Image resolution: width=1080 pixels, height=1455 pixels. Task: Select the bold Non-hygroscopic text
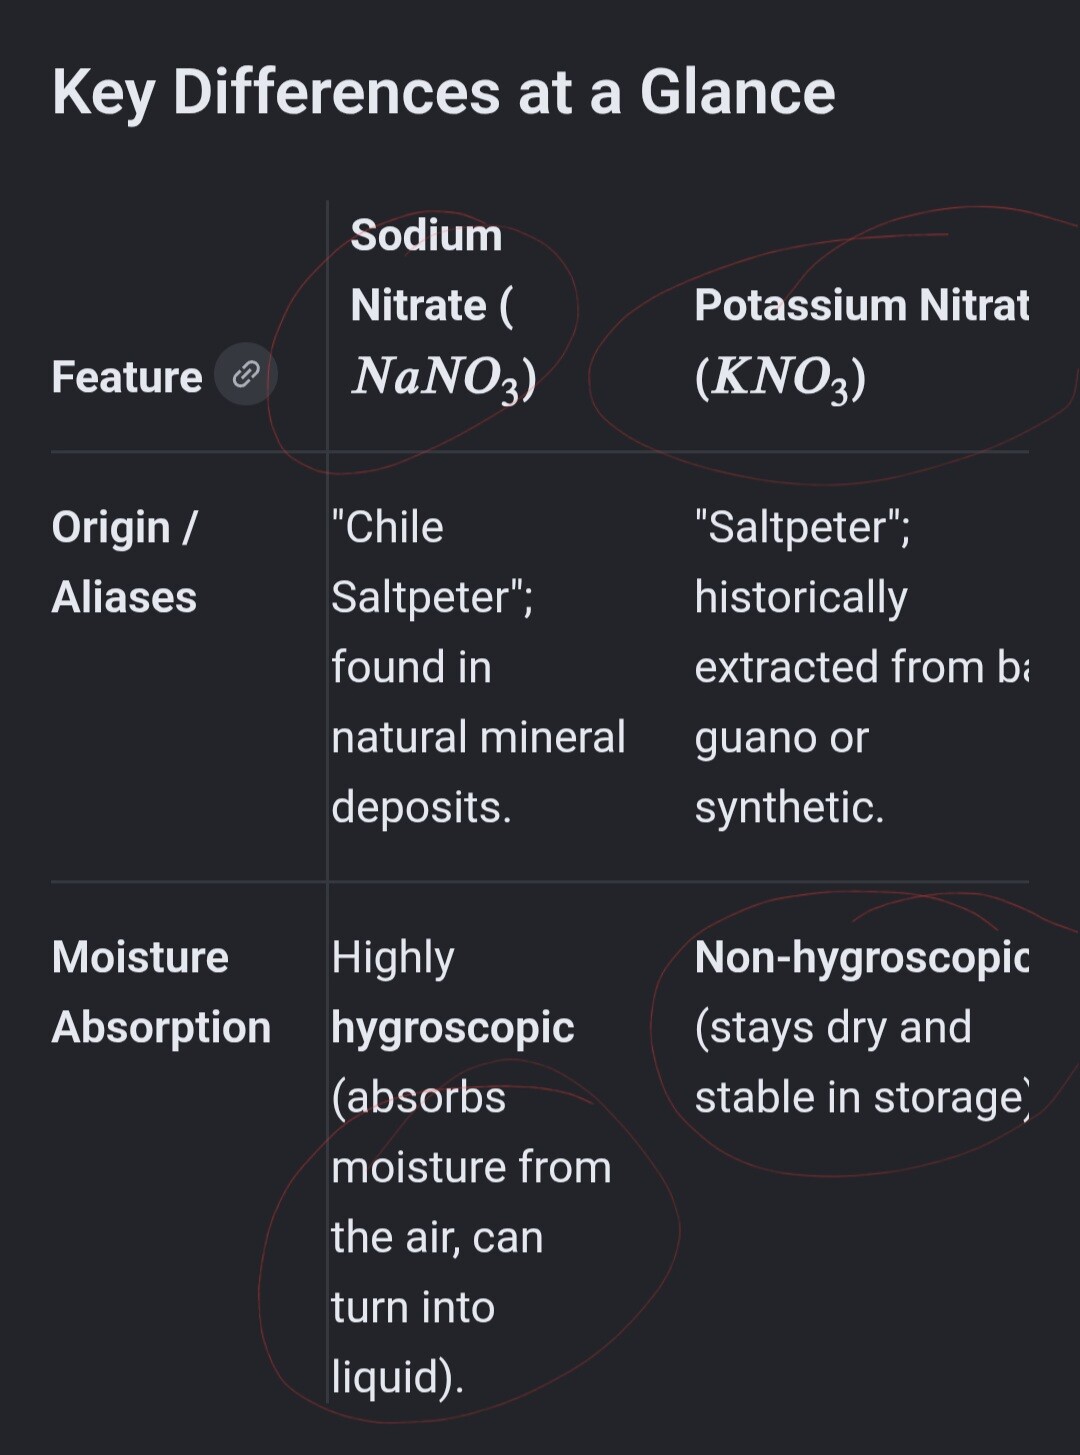(x=861, y=958)
